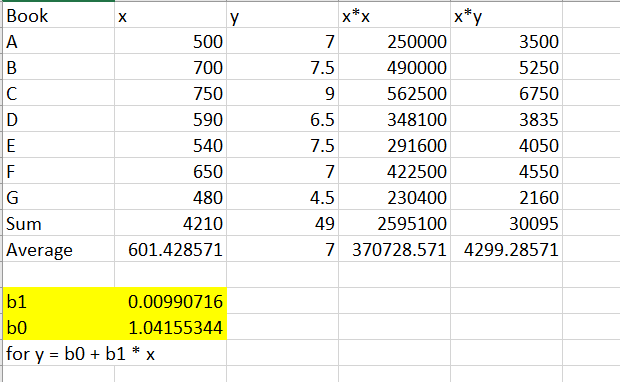Click the cell labeled 'A'
Image resolution: width=620 pixels, height=382 pixels.
tap(59, 41)
